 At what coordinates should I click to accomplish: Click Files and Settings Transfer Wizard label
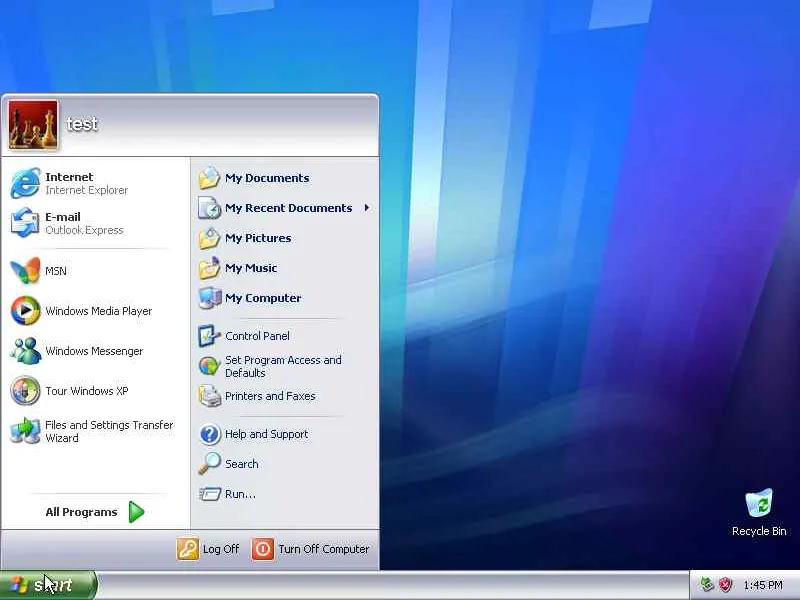[109, 431]
